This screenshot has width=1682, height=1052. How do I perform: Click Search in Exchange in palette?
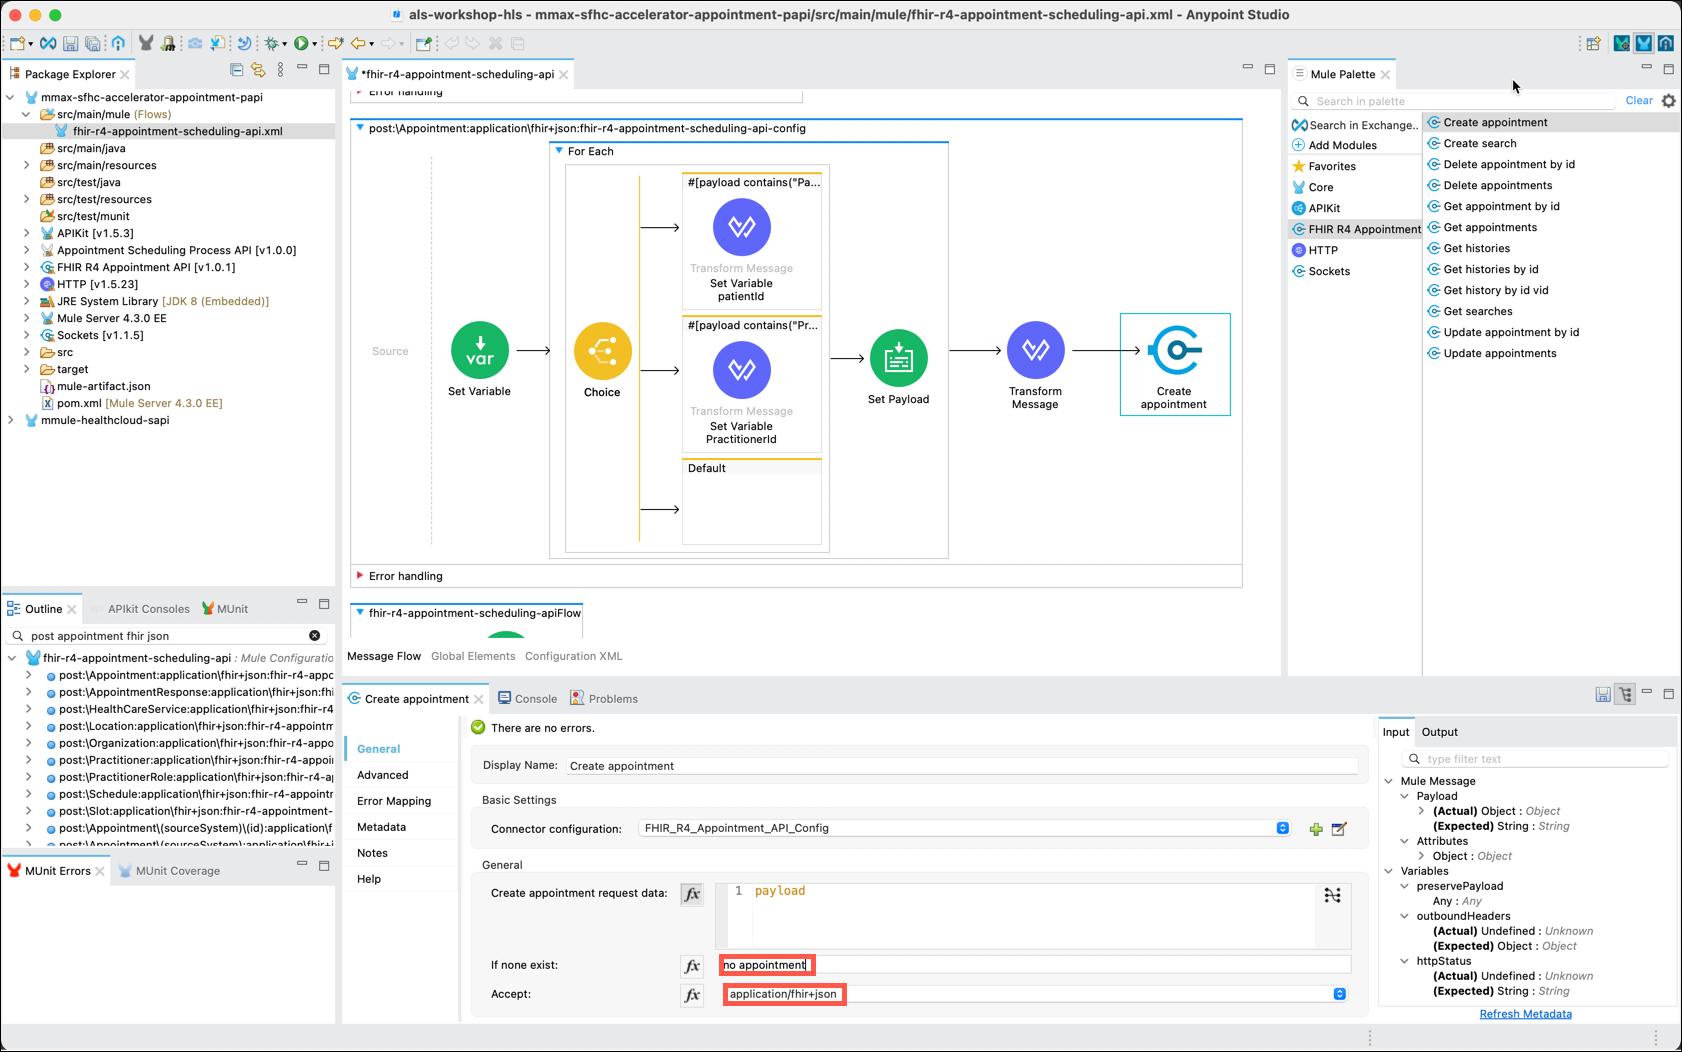1355,125
